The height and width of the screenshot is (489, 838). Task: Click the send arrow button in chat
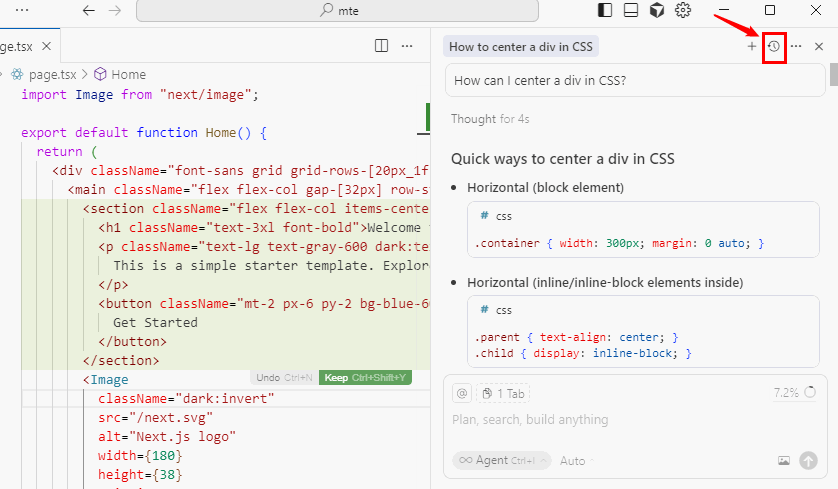tap(808, 460)
